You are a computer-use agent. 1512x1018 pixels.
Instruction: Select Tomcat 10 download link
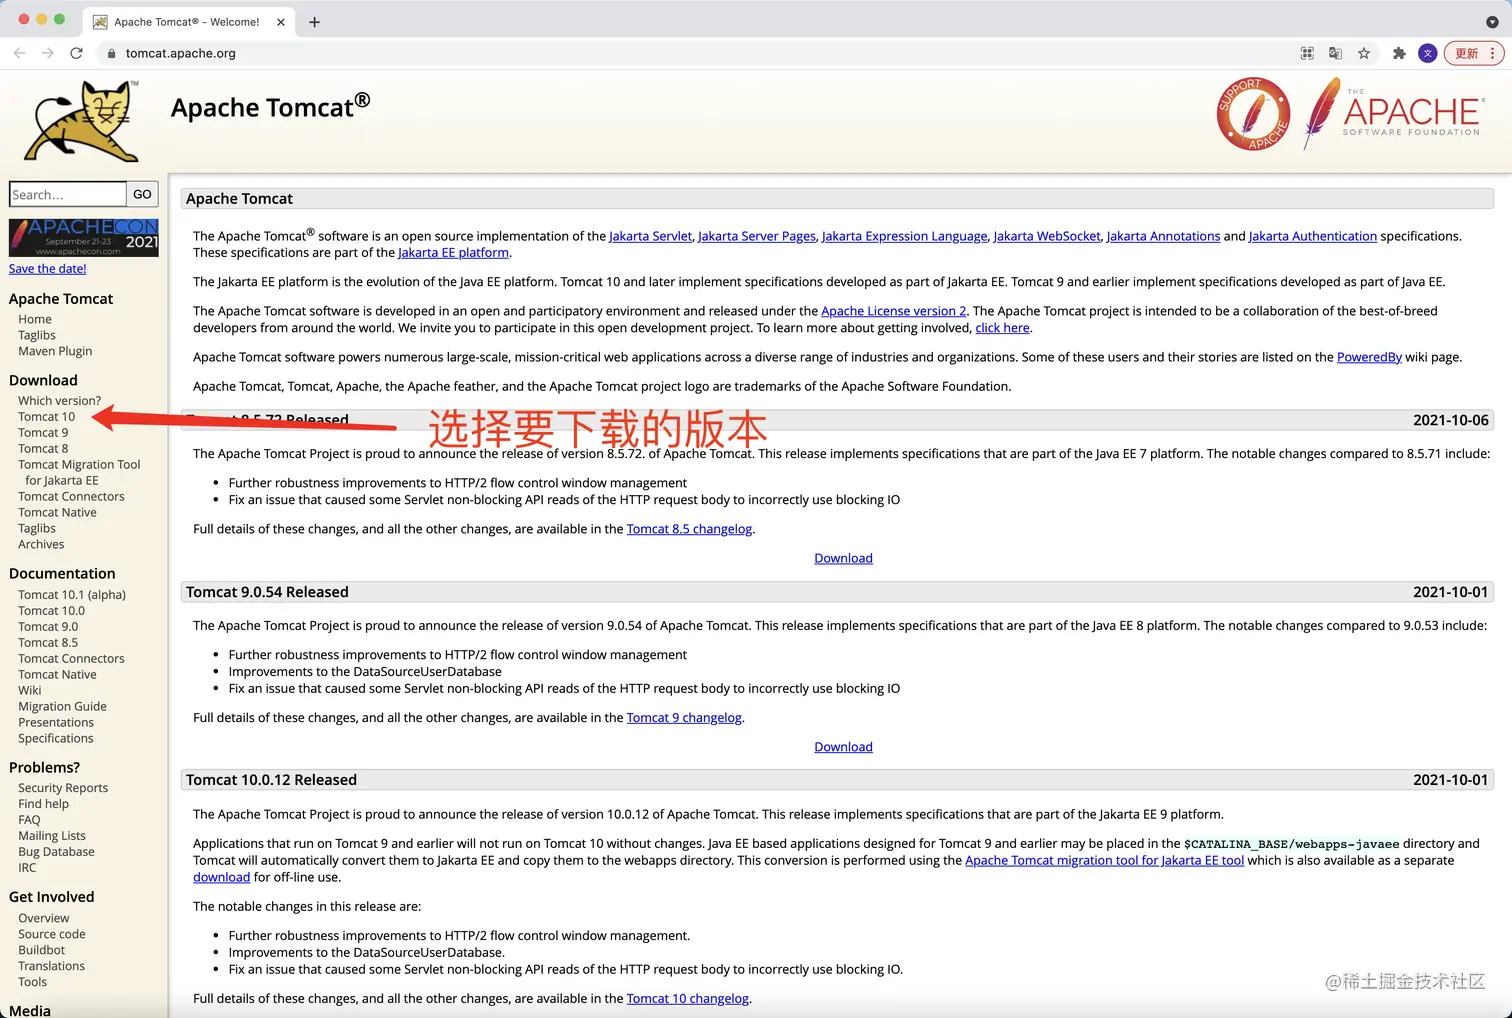(47, 417)
